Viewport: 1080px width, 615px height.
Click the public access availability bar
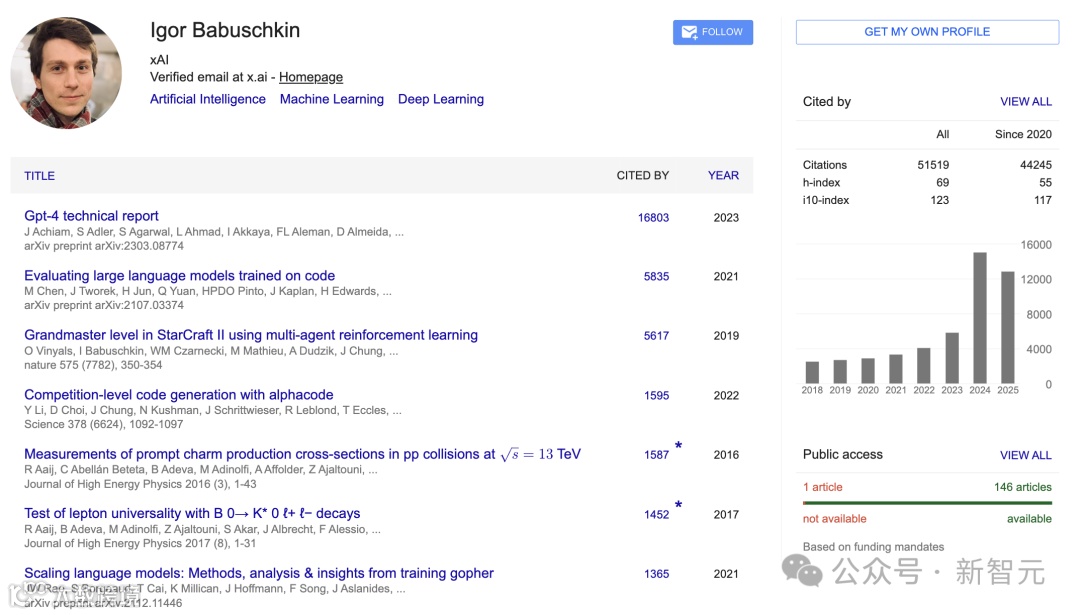[927, 503]
